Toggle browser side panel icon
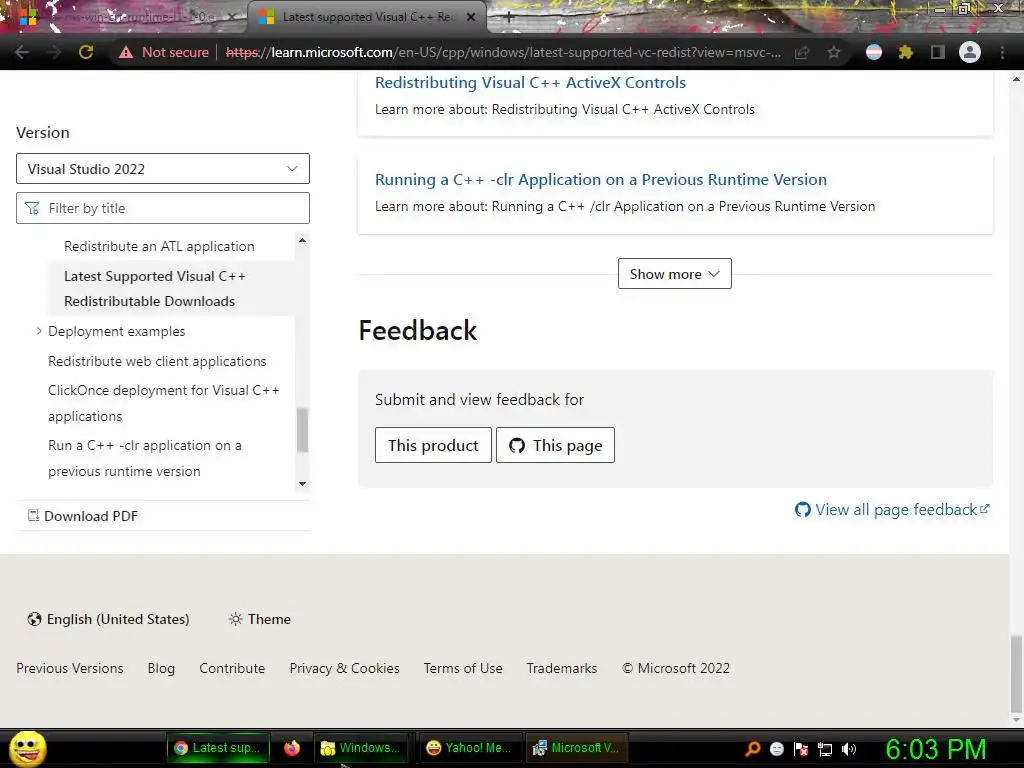The width and height of the screenshot is (1024, 768). tap(938, 52)
